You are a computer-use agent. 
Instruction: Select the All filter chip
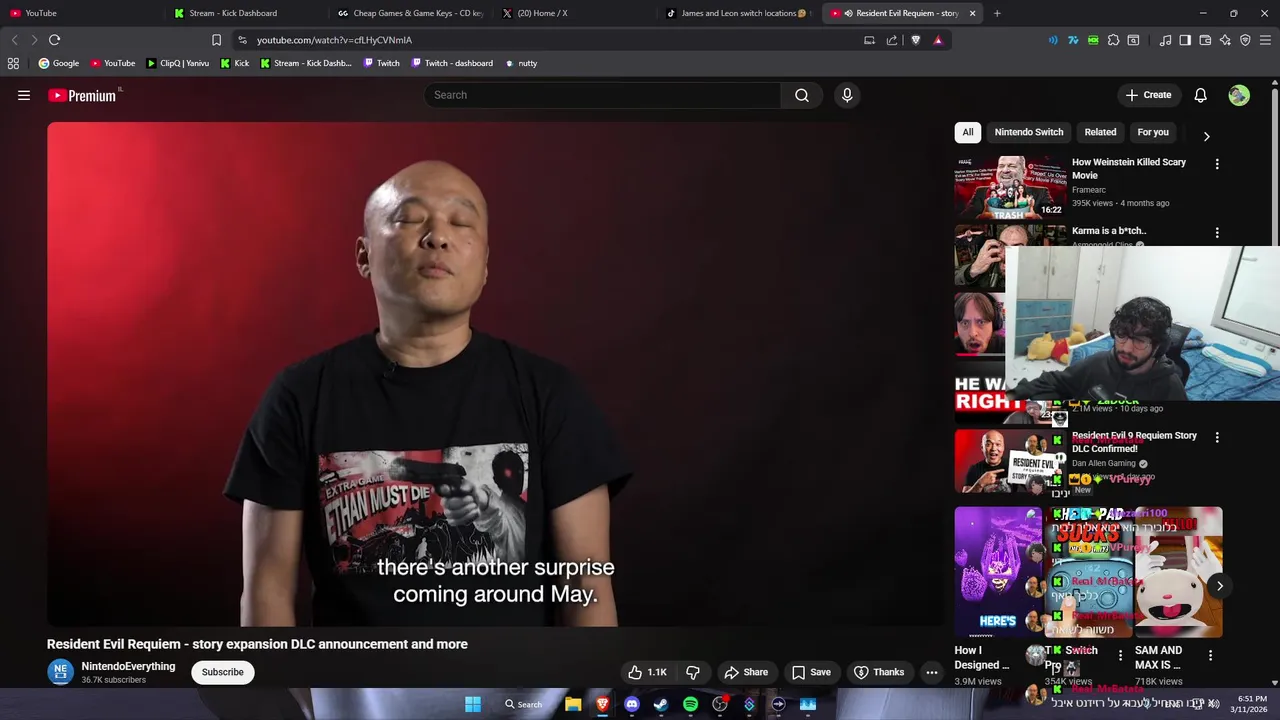click(968, 132)
